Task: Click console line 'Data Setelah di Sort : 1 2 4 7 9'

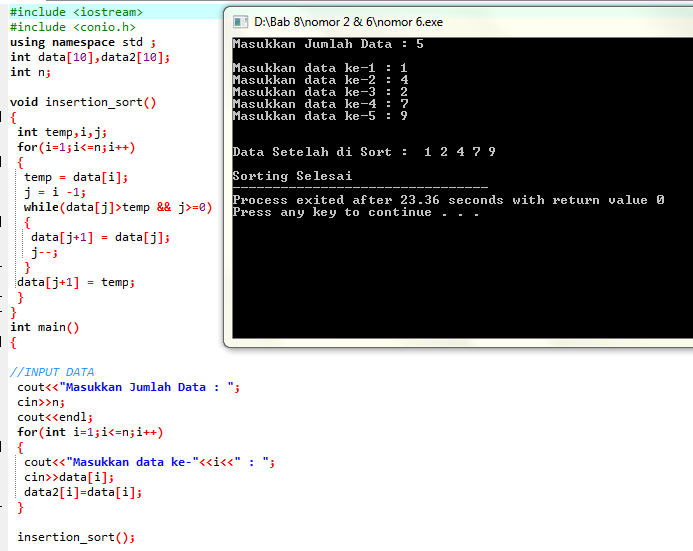Action: [364, 152]
